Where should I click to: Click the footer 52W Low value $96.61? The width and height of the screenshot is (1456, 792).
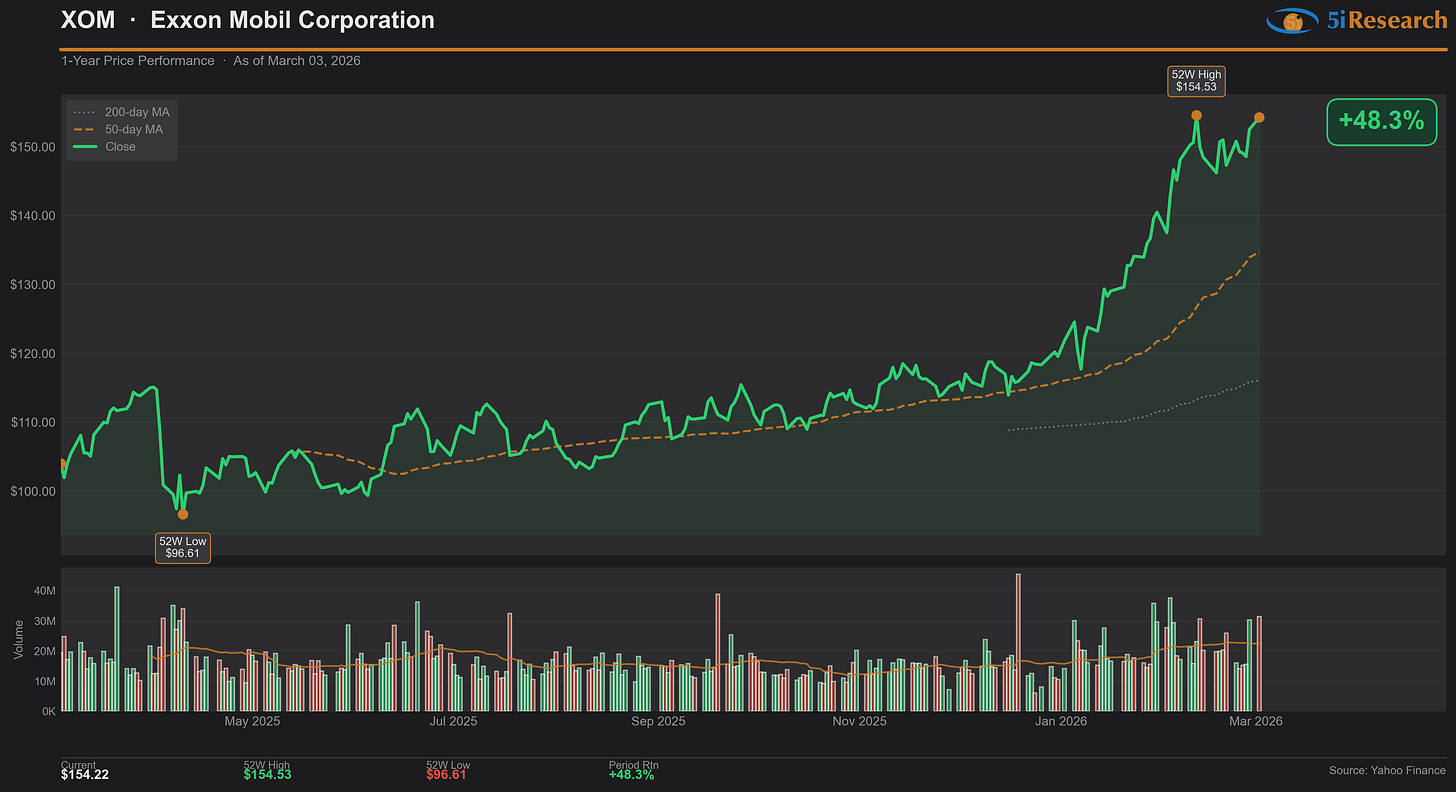446,776
